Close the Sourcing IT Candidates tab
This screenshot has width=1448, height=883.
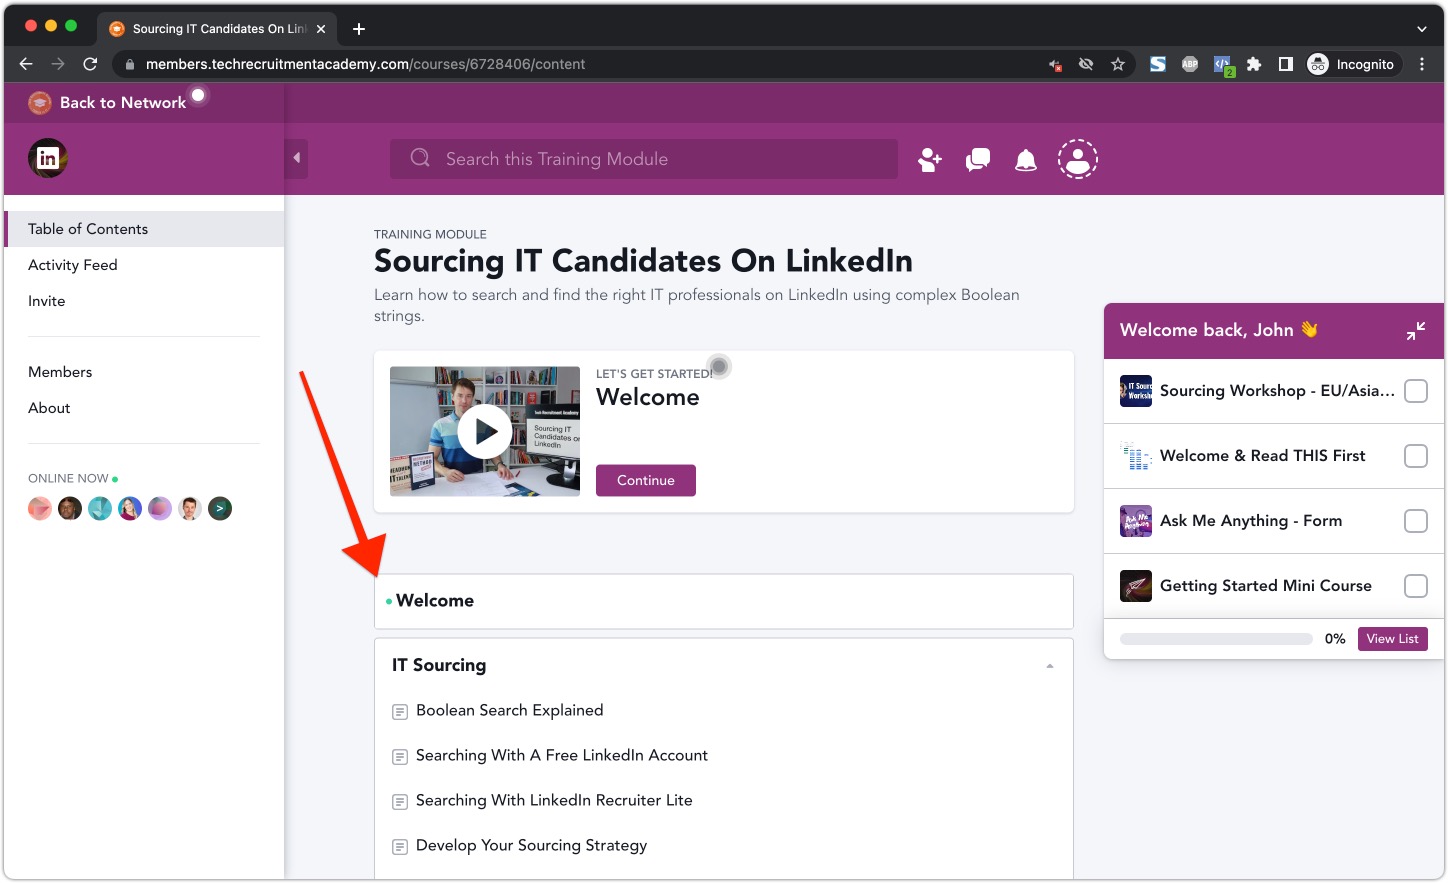321,29
